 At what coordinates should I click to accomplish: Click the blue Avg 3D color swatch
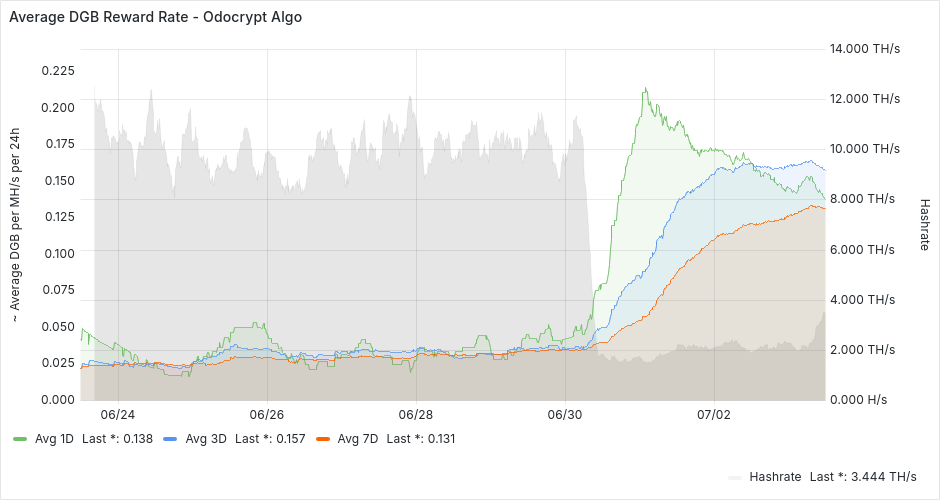pyautogui.click(x=170, y=439)
